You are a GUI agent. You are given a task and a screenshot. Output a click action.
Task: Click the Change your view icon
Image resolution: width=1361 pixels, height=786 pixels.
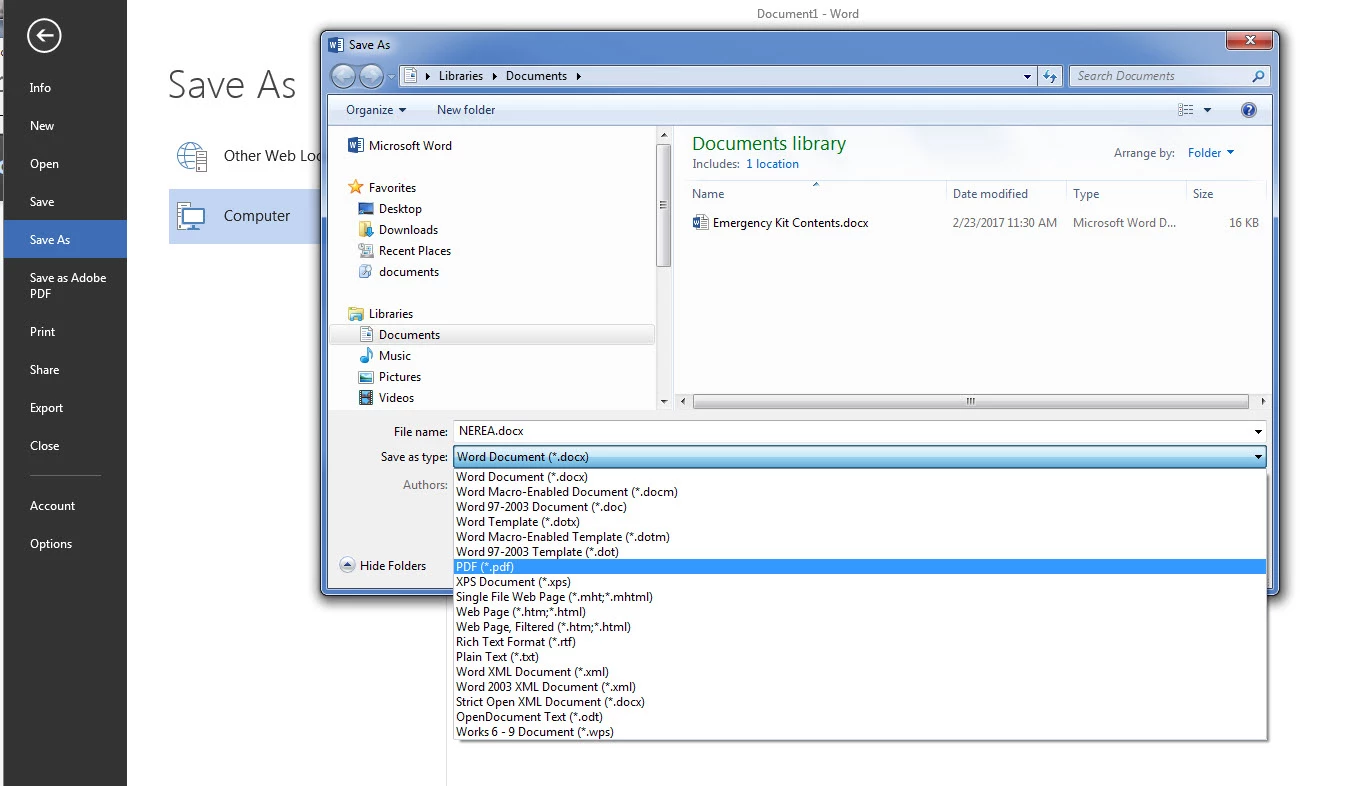tap(1186, 110)
